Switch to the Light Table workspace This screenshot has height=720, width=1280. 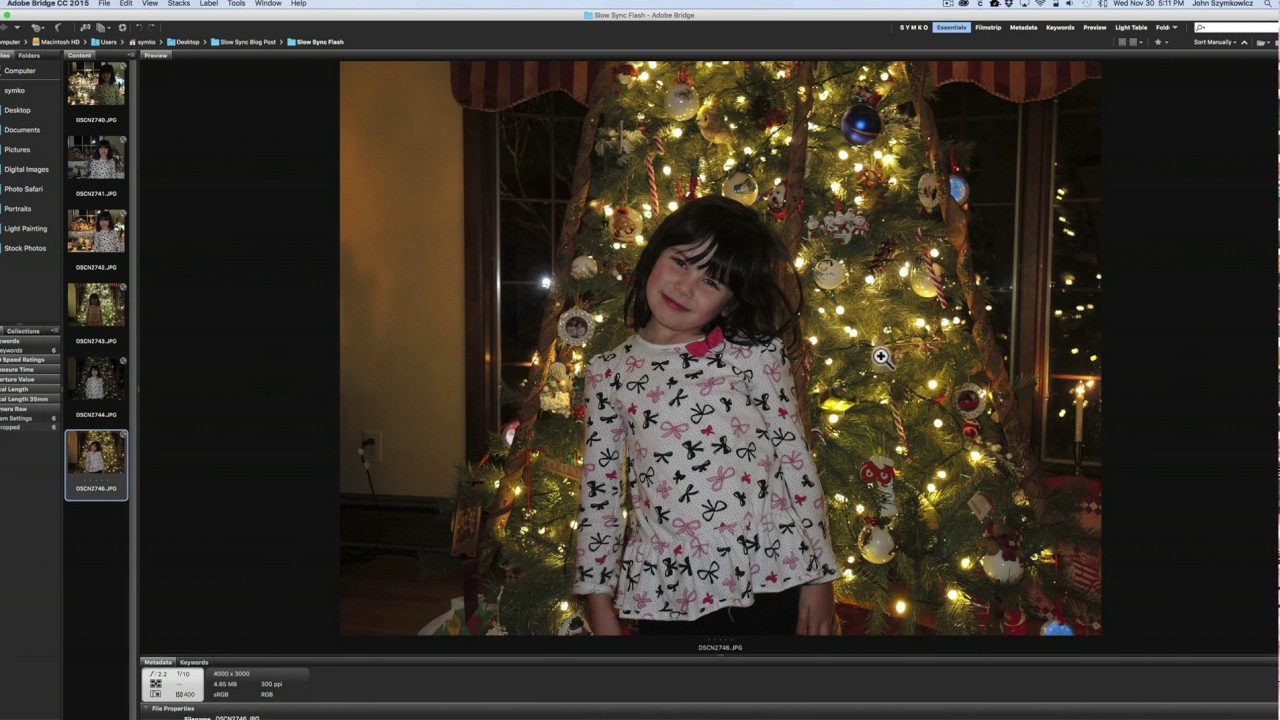(x=1131, y=27)
